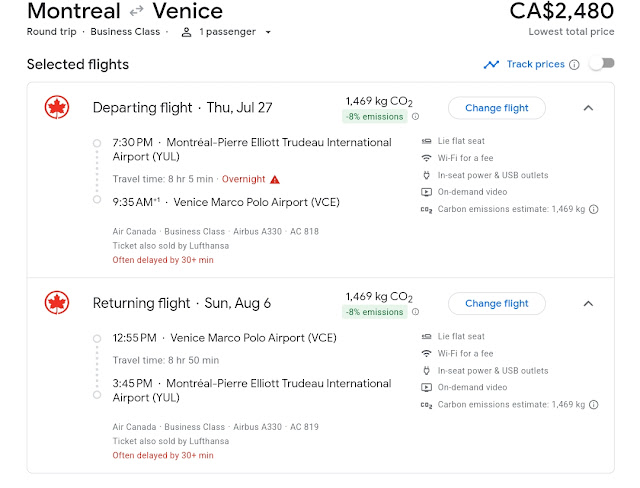This screenshot has width=640, height=488.
Task: Click the Track prices info icon
Action: pos(574,65)
